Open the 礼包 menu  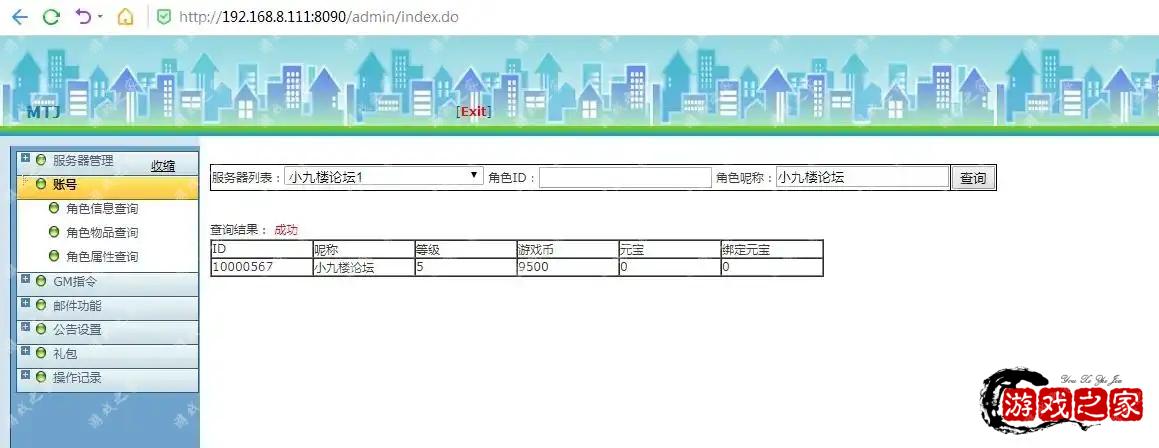tap(65, 353)
